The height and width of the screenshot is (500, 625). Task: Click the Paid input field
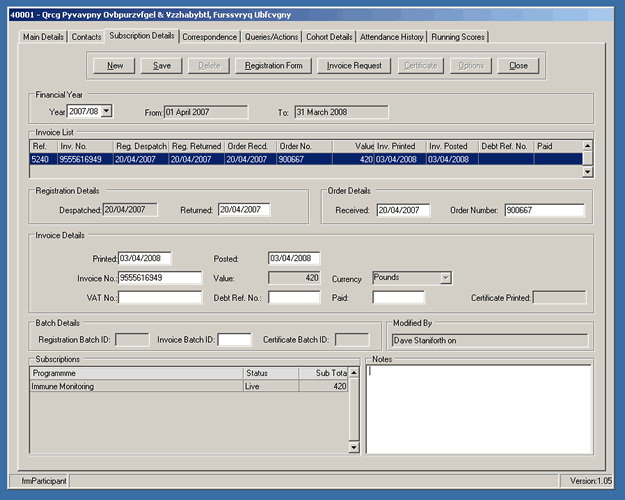point(399,297)
